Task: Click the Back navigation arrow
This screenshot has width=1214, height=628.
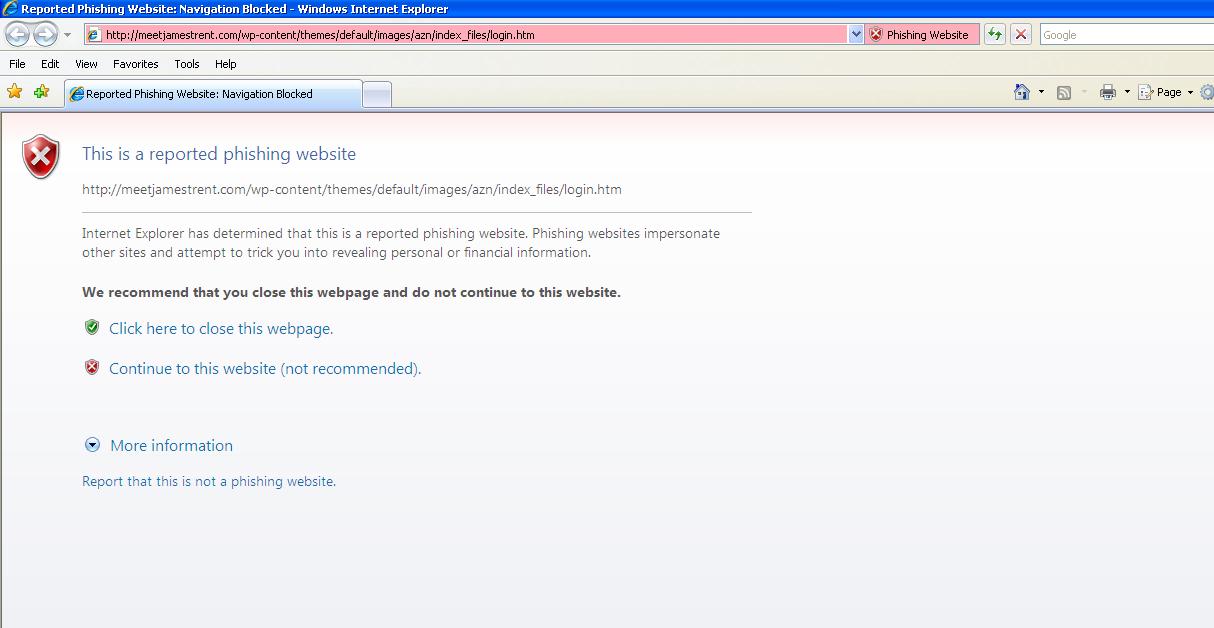Action: (x=18, y=35)
